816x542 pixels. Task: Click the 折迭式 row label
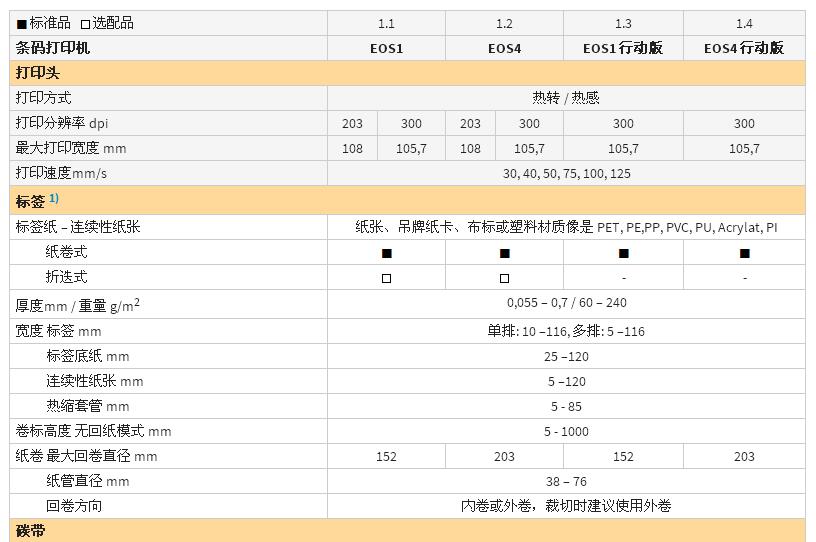66,277
